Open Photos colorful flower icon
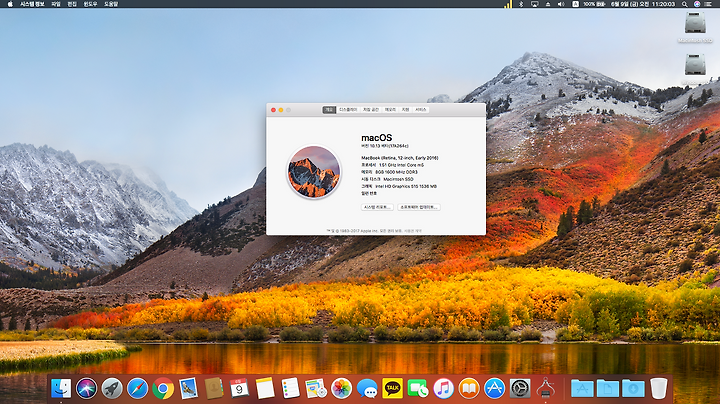 342,388
